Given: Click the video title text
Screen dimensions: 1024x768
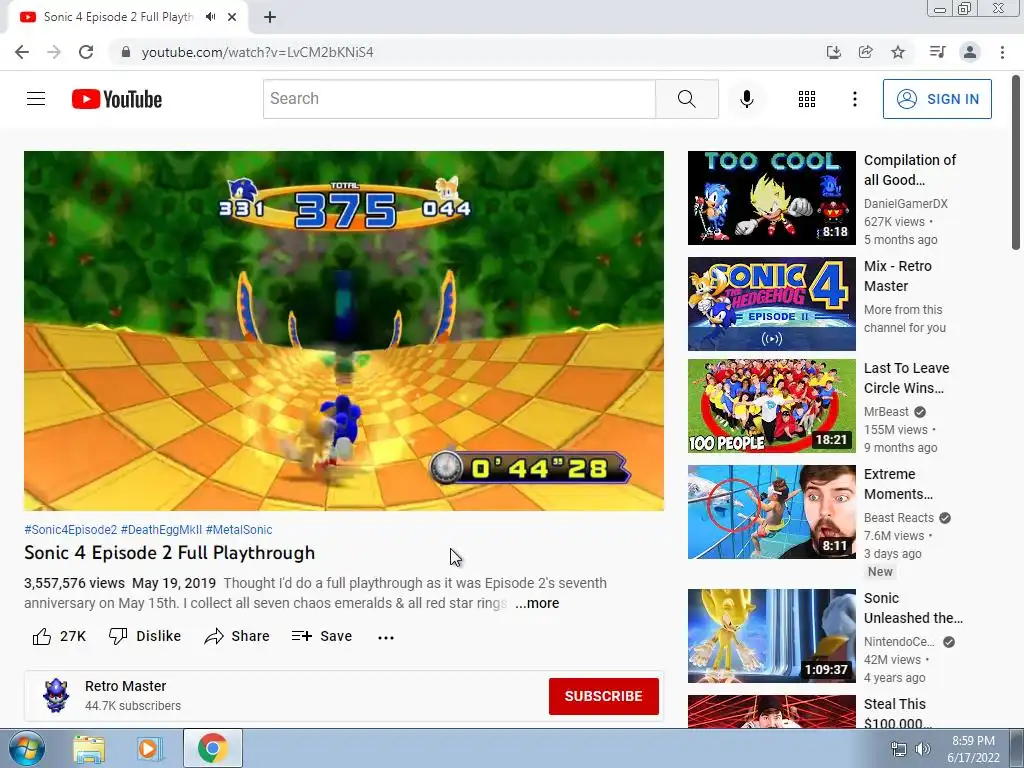Looking at the screenshot, I should point(170,553).
